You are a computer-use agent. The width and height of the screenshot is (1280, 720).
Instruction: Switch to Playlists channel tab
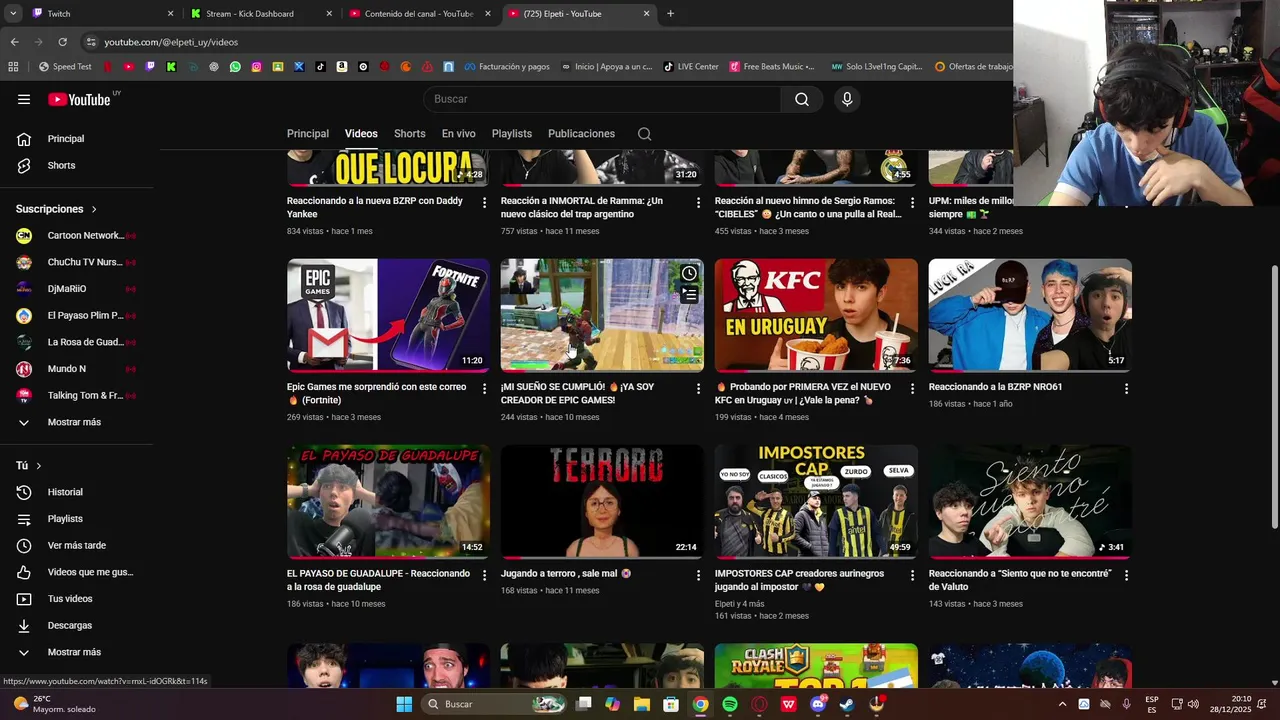tap(512, 134)
